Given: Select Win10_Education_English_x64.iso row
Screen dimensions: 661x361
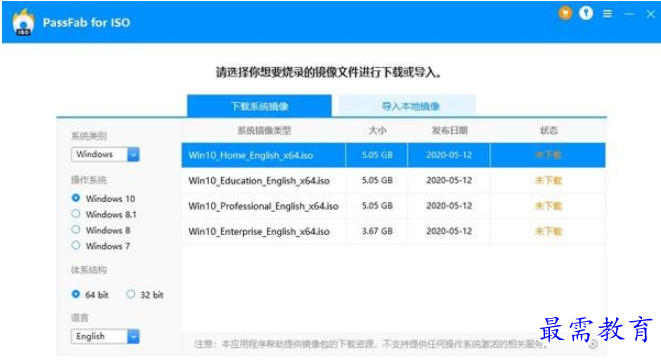Looking at the screenshot, I should coord(393,180).
